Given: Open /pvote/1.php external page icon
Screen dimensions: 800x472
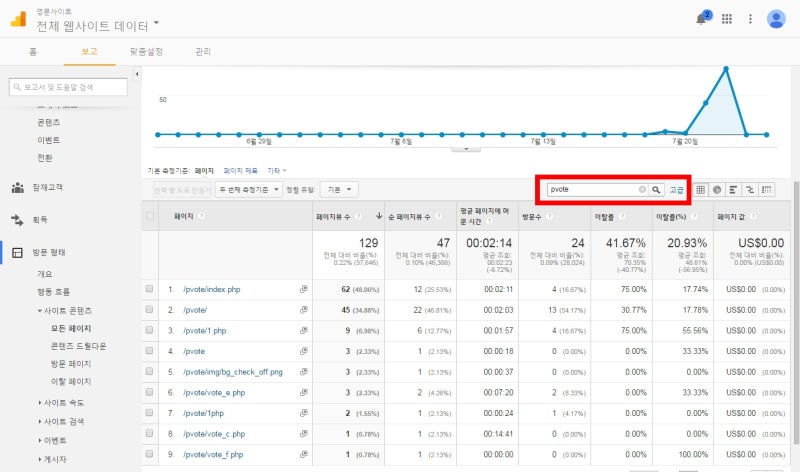Looking at the screenshot, I should click(304, 330).
